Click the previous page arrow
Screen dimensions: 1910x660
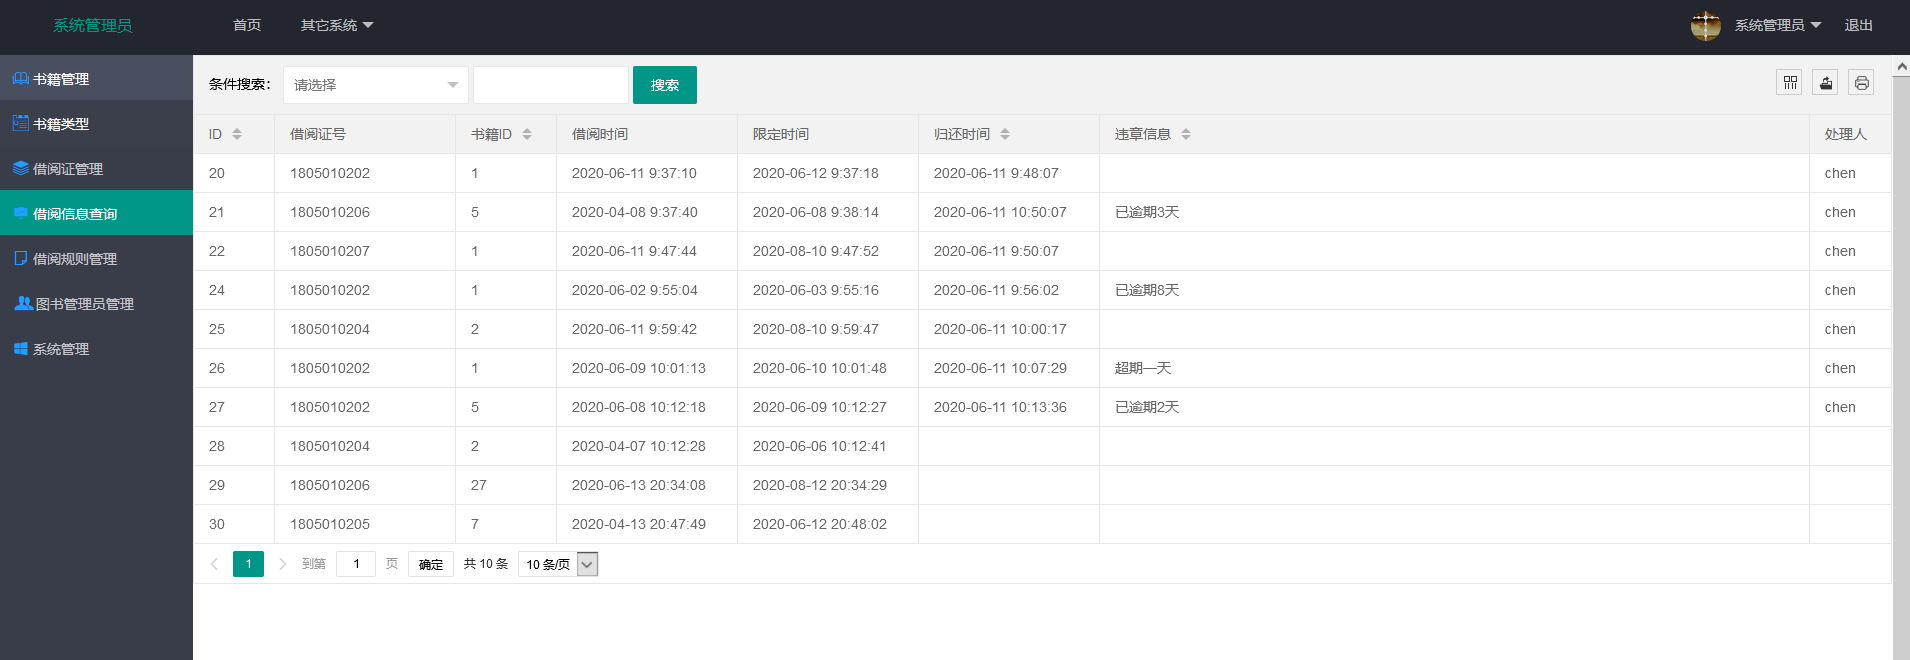pos(214,564)
